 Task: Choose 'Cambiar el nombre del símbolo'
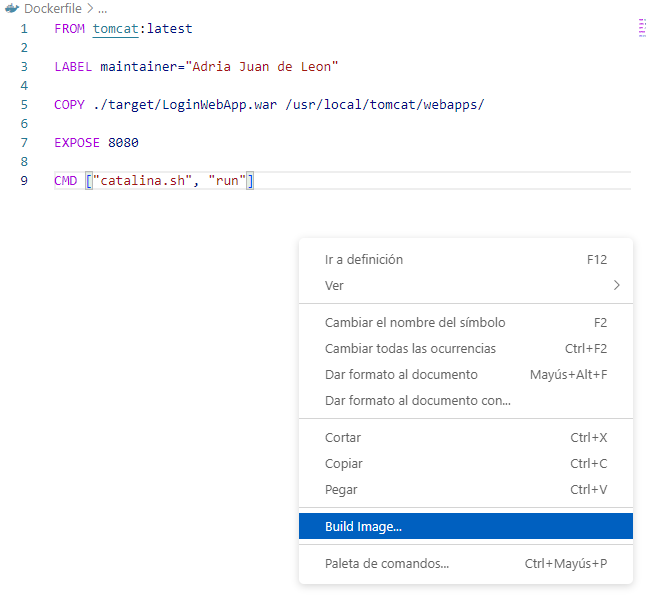pos(466,323)
